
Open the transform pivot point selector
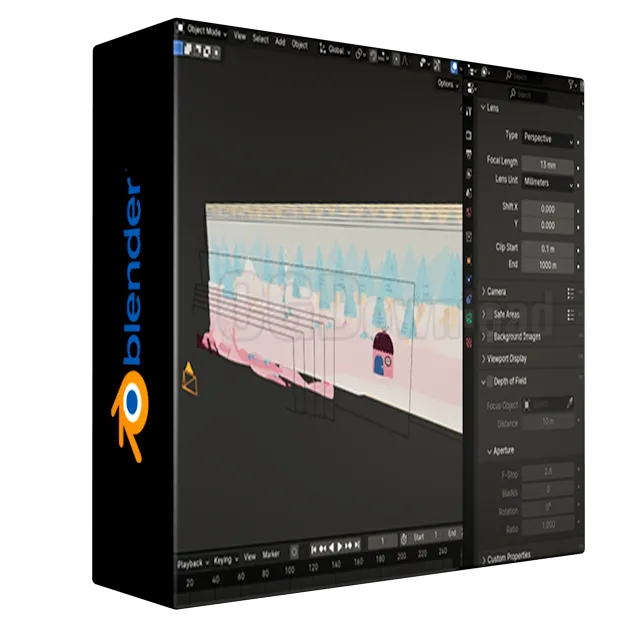360,54
